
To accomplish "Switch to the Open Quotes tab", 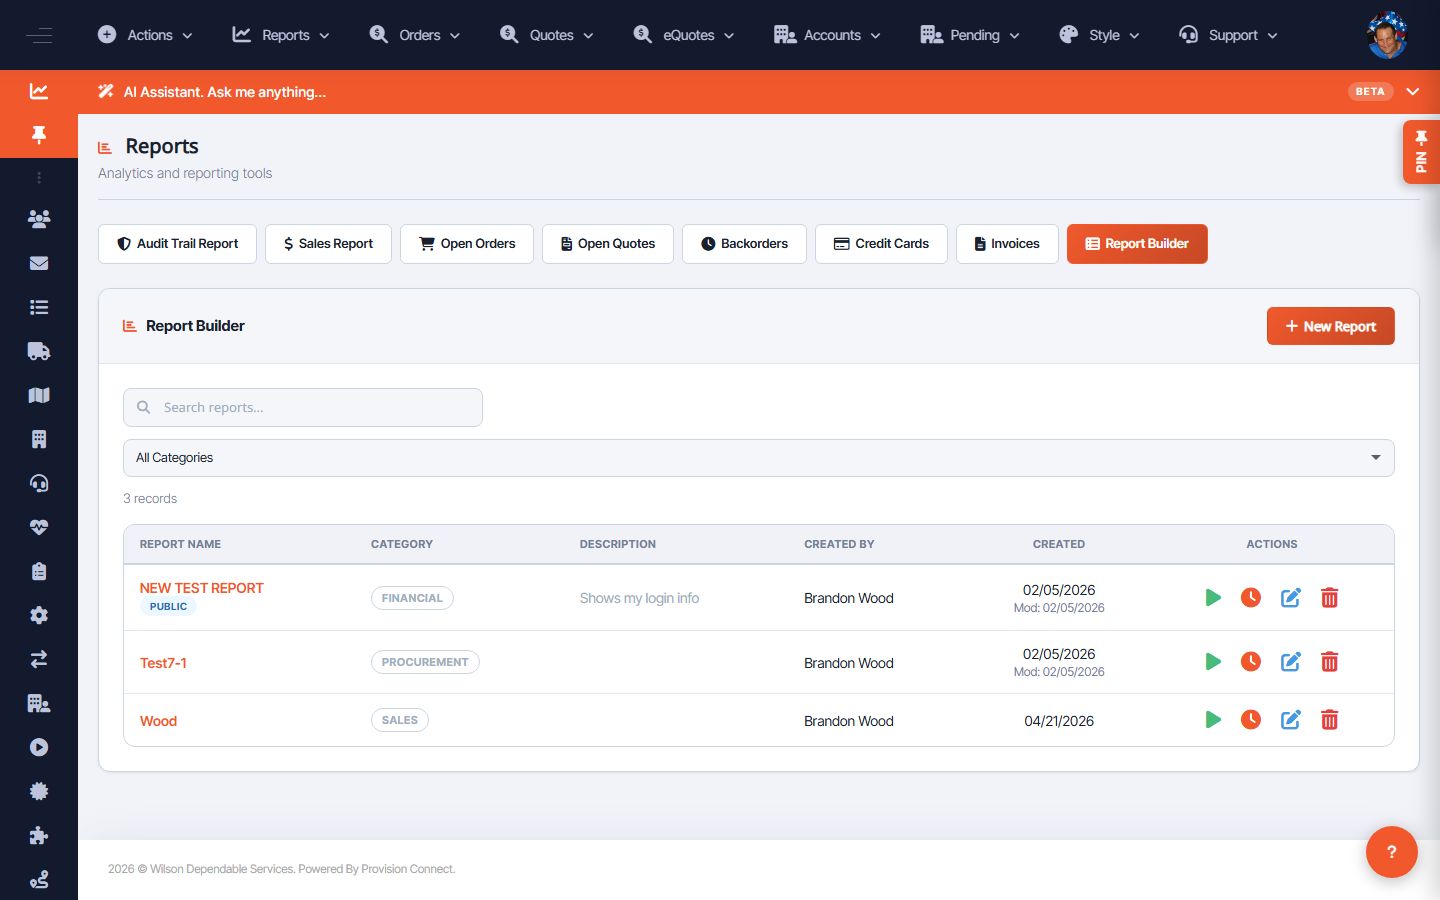I will 608,244.
